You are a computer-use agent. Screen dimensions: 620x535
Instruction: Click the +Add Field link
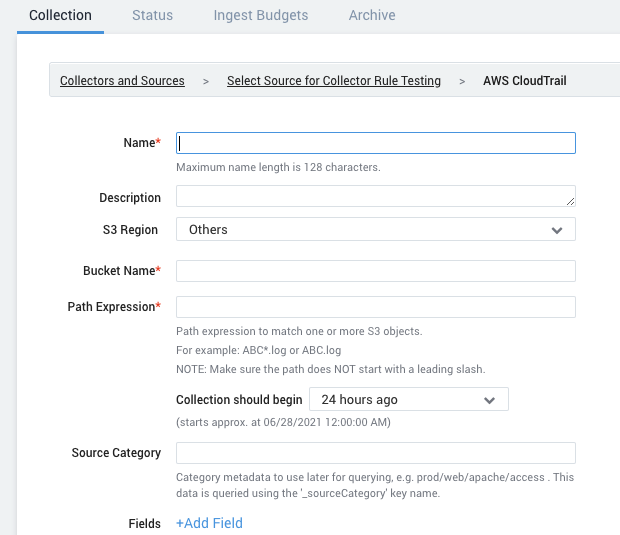(209, 523)
